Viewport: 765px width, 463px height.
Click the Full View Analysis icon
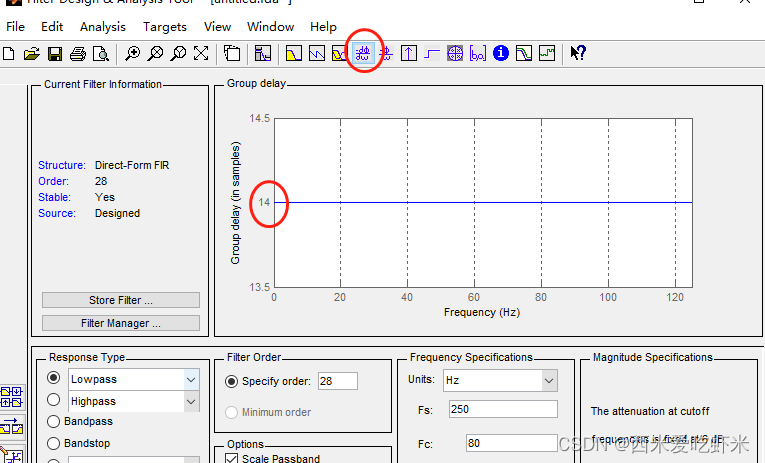pyautogui.click(x=232, y=53)
